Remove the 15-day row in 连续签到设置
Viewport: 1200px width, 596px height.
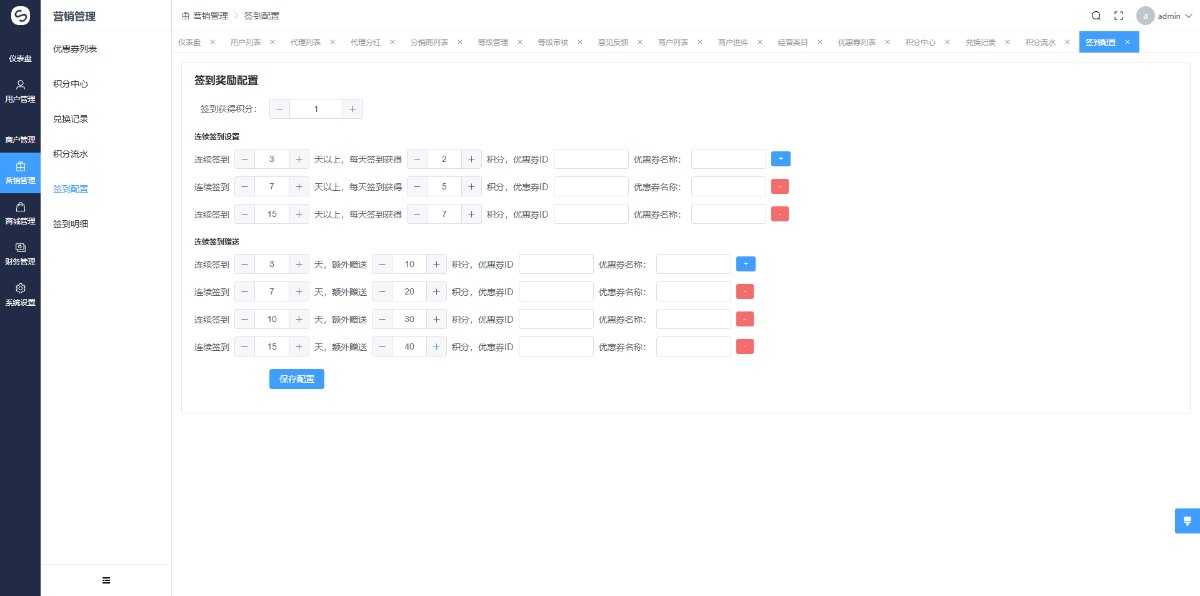[780, 213]
